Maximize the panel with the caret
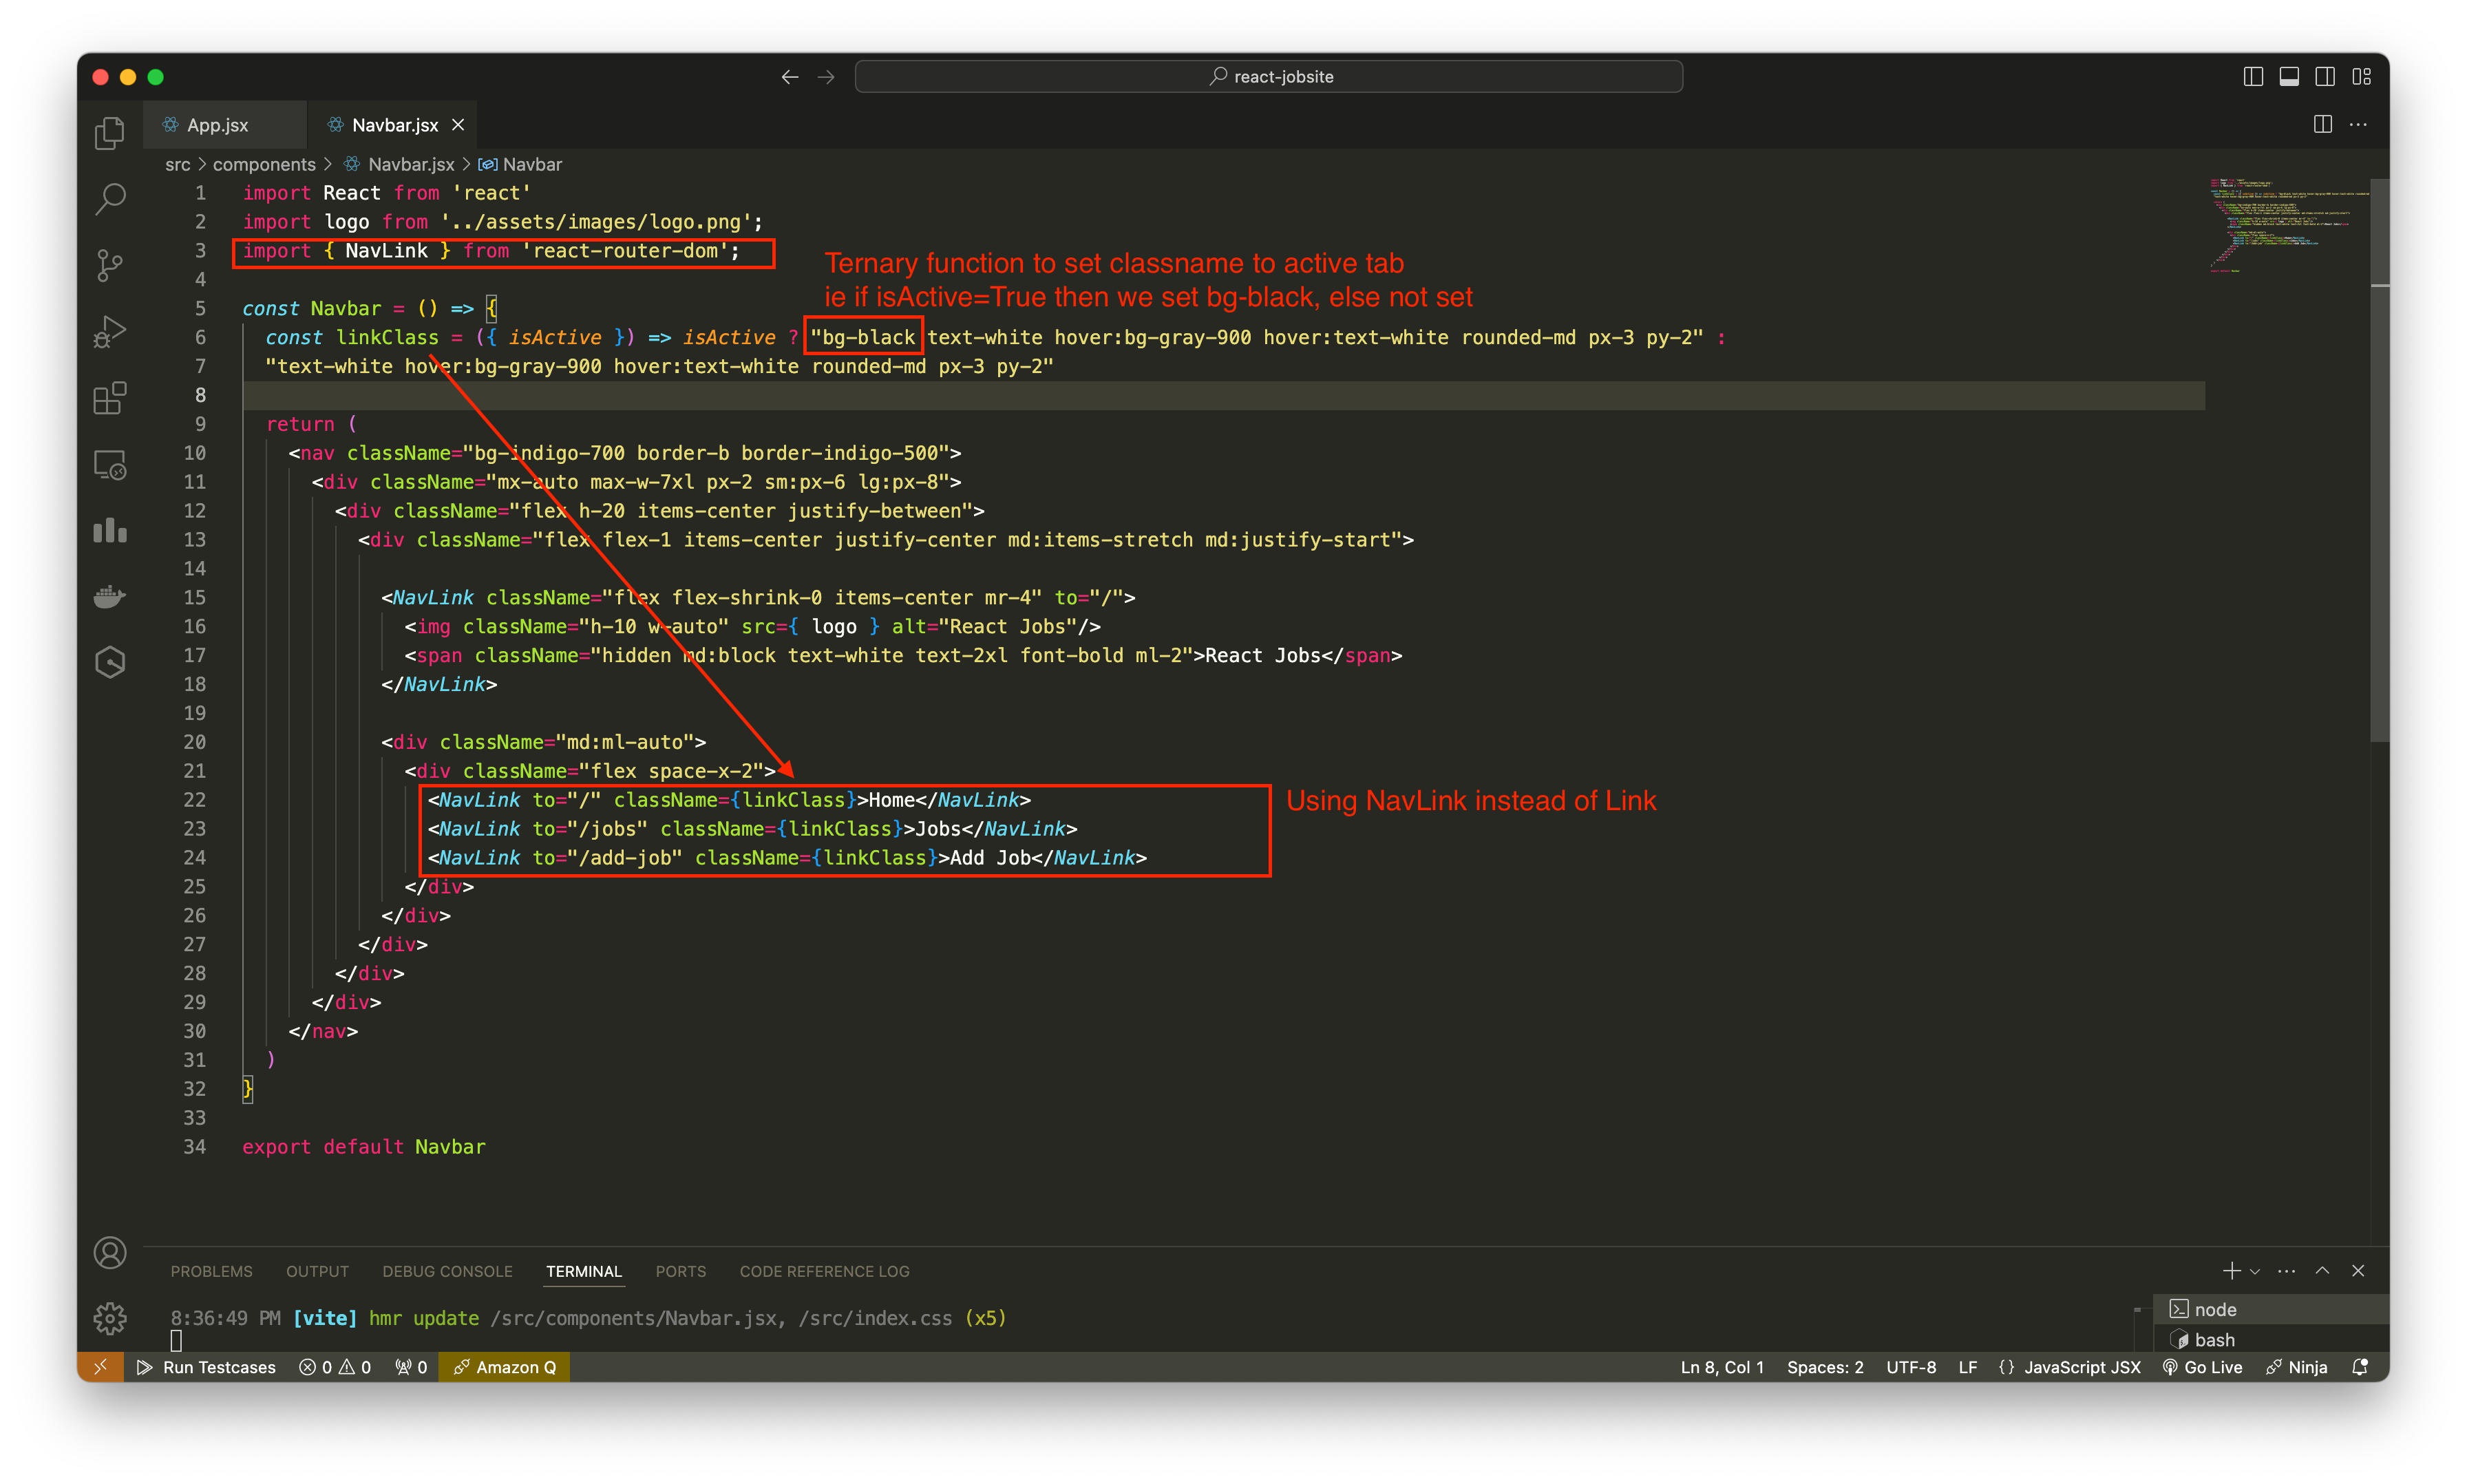Screen dimensions: 2467x1484 (2323, 1270)
